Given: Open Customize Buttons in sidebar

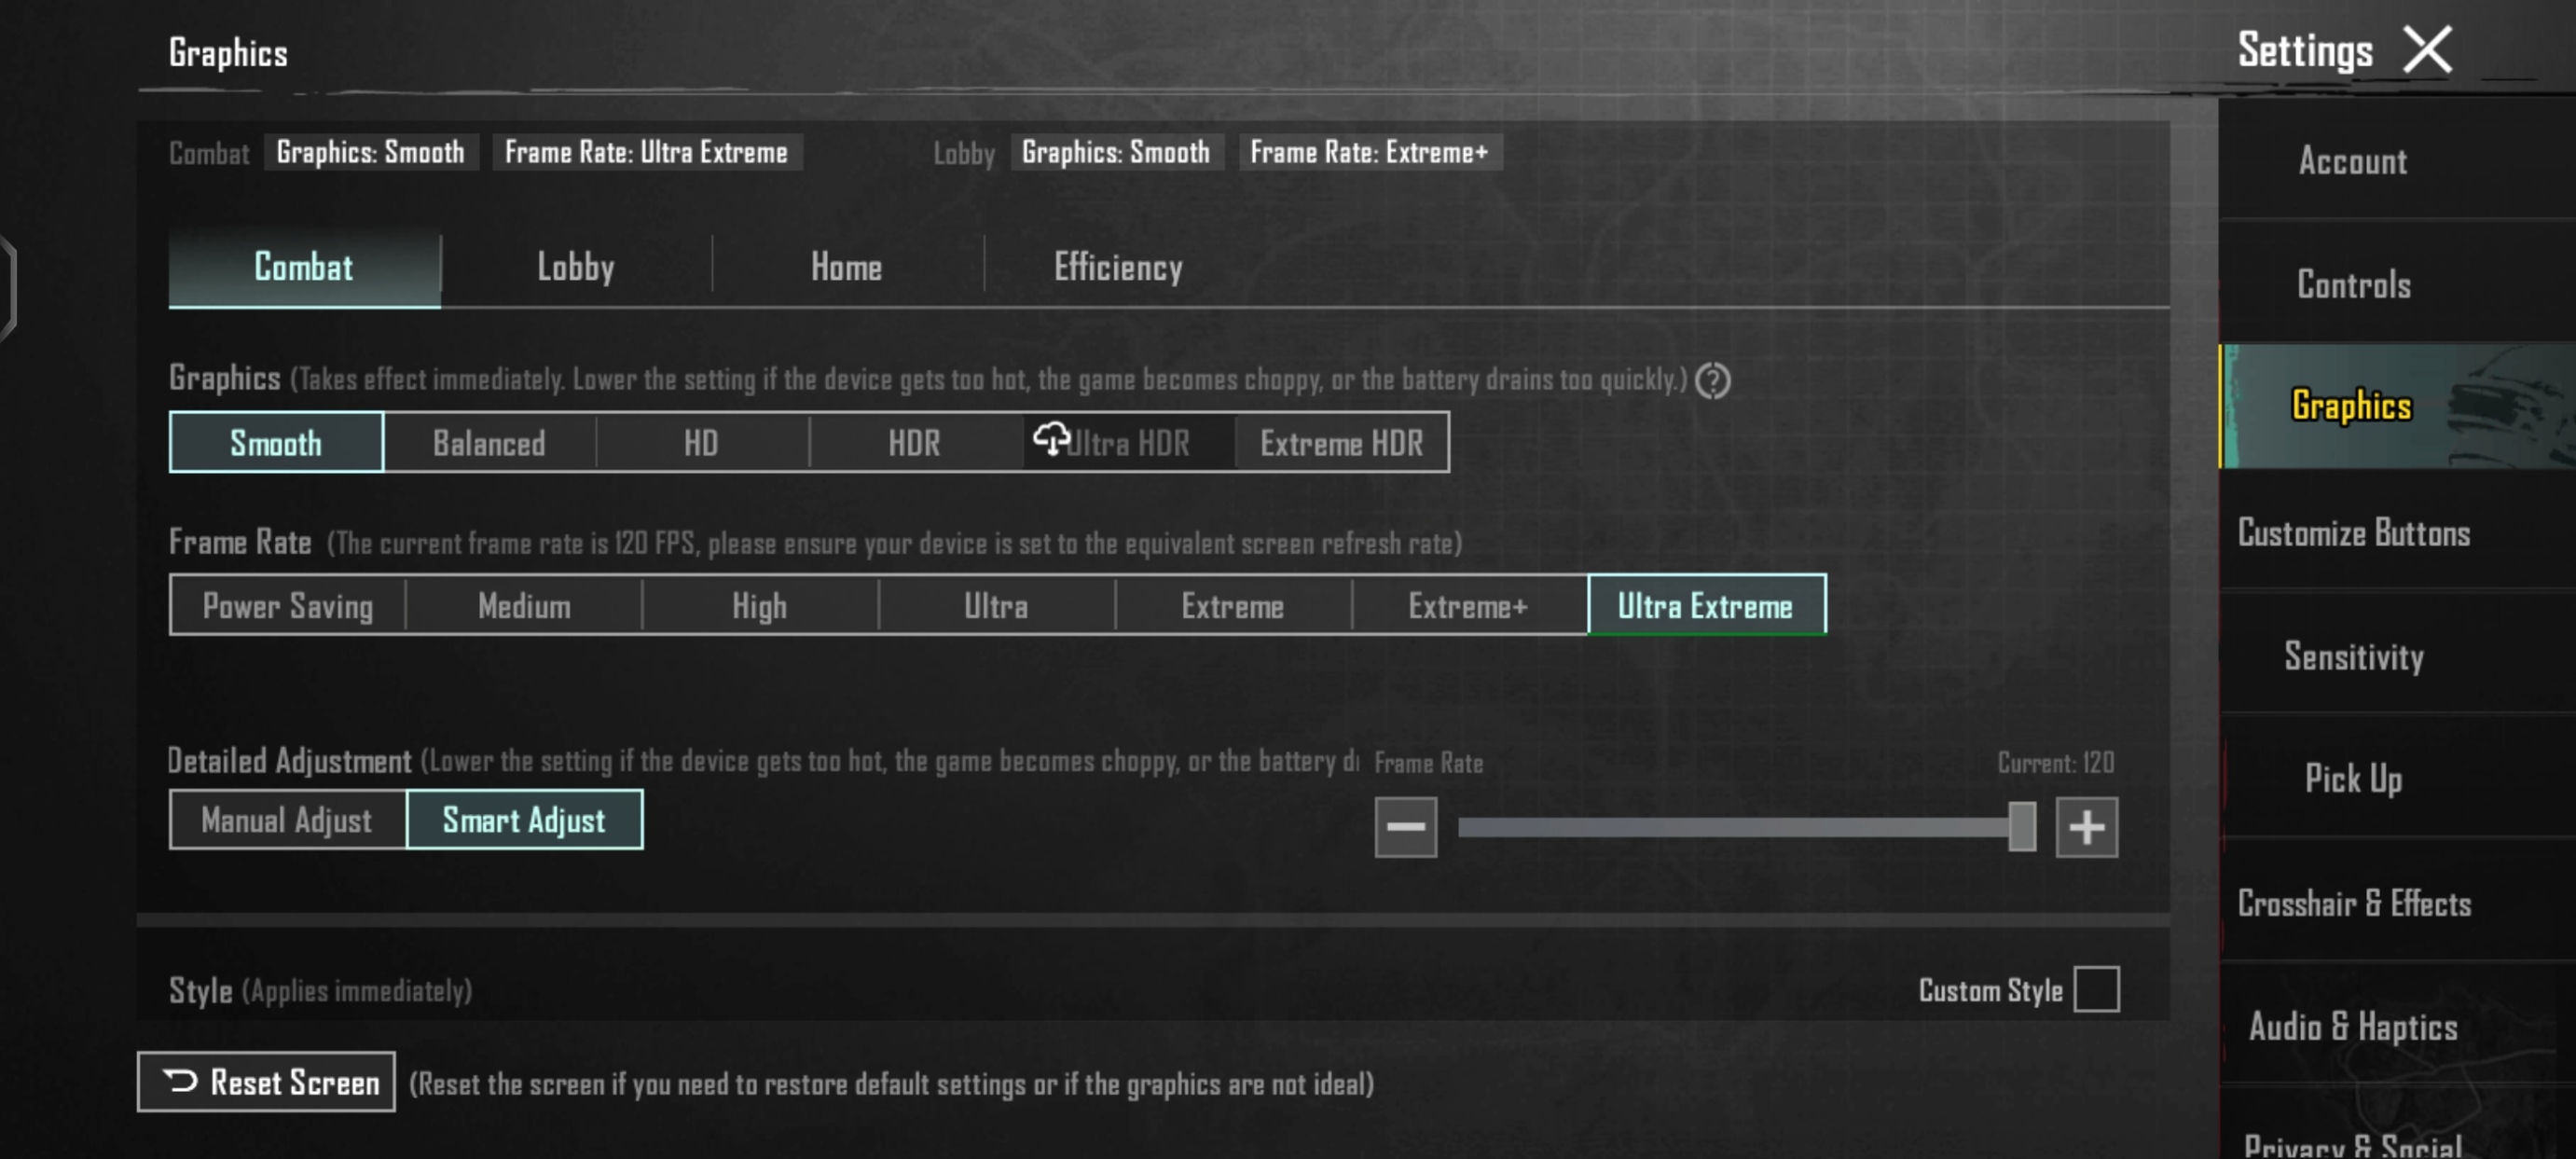Looking at the screenshot, I should tap(2353, 533).
